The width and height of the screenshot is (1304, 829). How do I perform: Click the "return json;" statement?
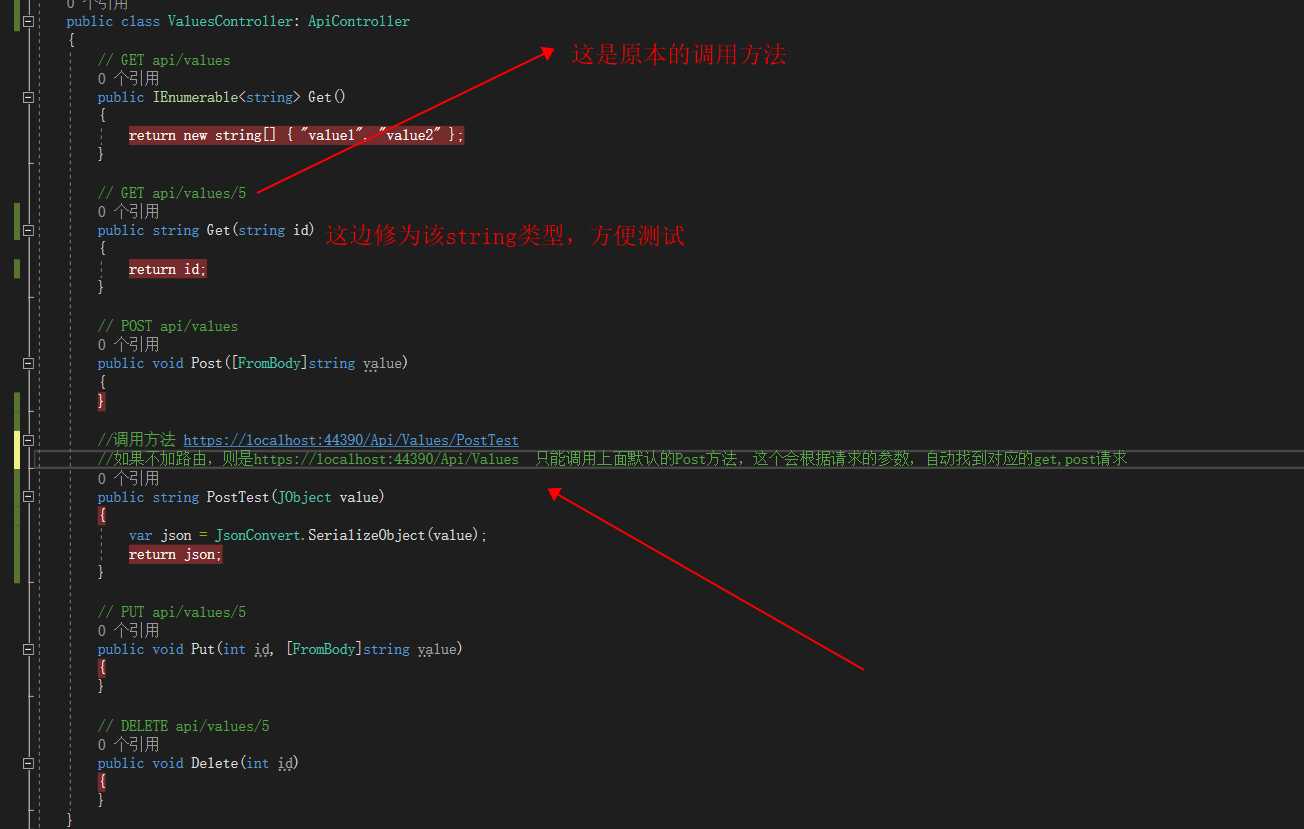(x=175, y=554)
